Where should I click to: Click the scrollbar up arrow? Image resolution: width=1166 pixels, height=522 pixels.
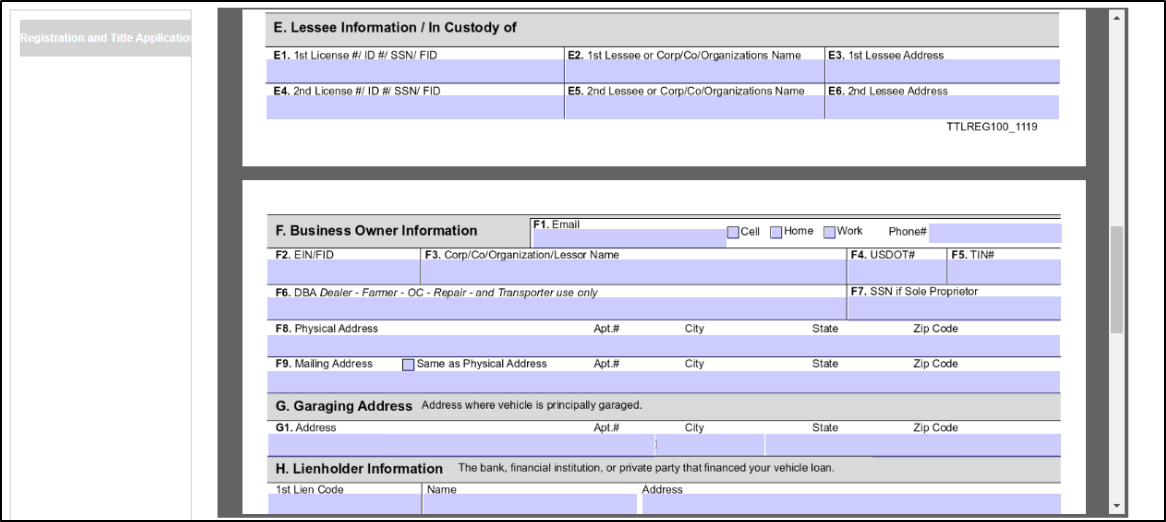point(1117,18)
